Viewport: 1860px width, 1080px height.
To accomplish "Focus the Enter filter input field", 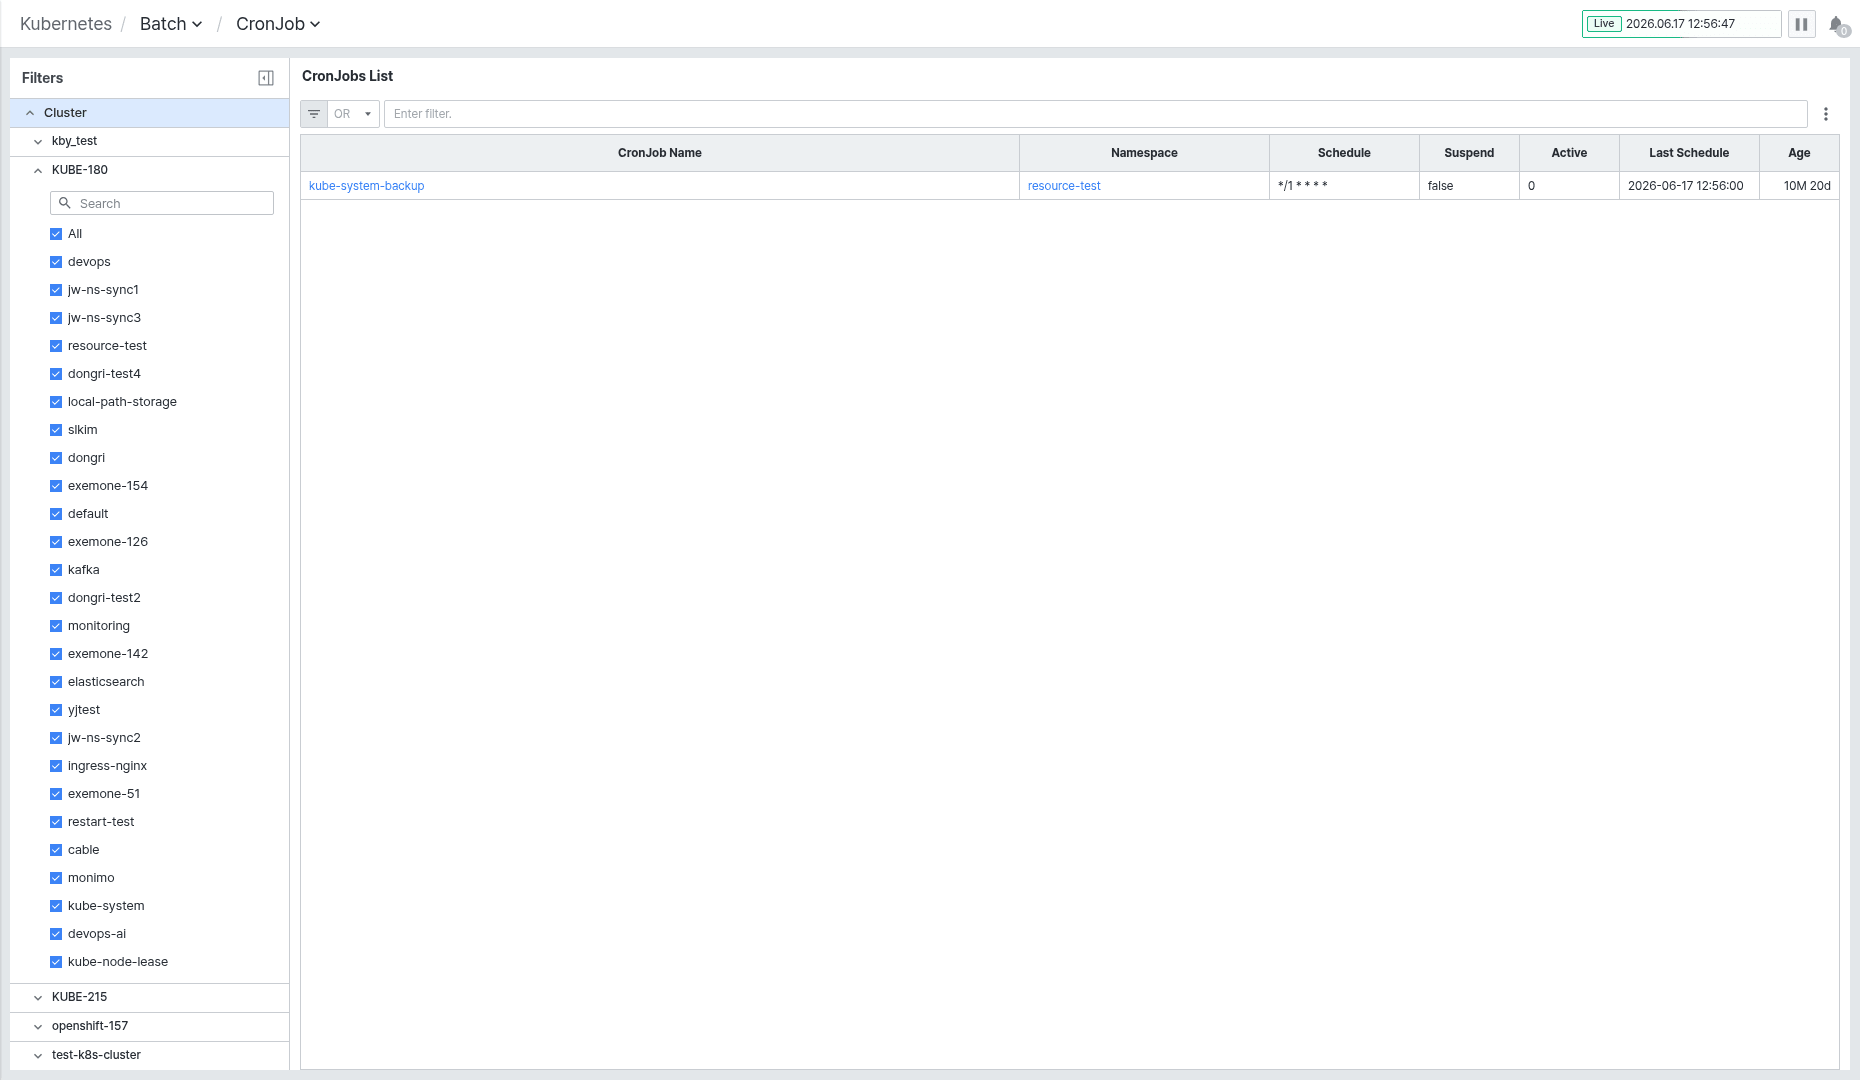I will tap(1095, 114).
